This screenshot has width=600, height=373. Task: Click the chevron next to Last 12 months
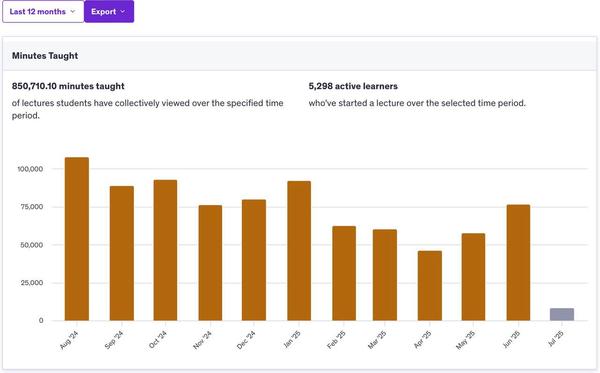[x=73, y=11]
